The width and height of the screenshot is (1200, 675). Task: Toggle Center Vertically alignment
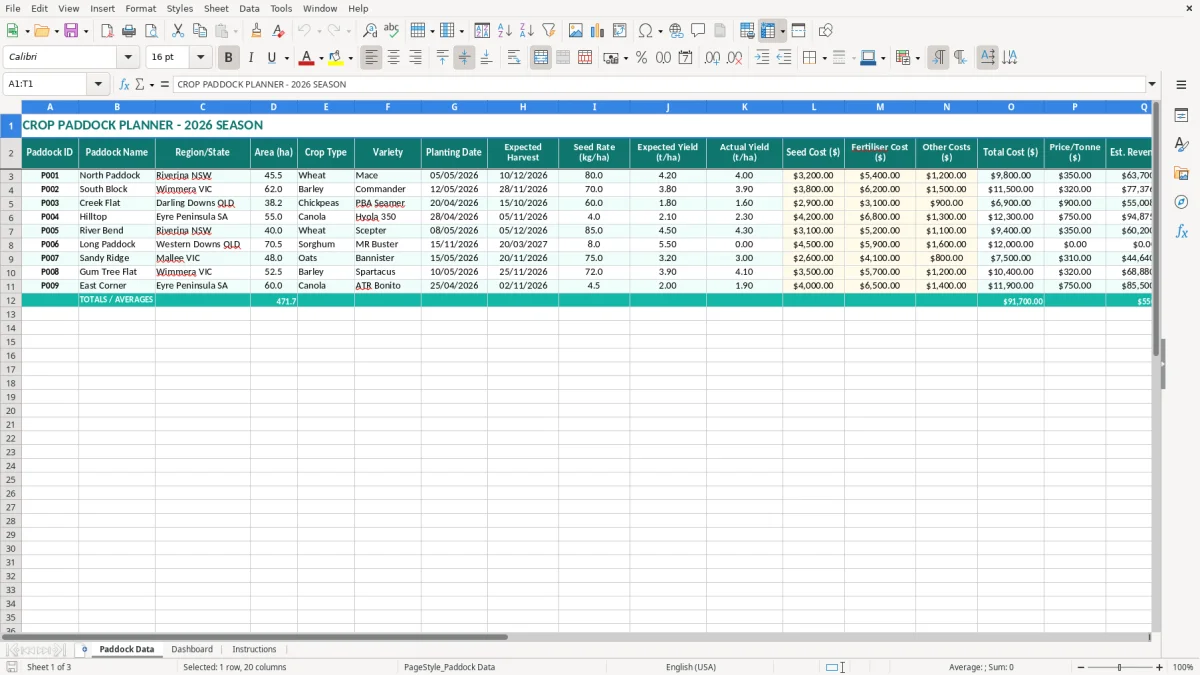464,58
